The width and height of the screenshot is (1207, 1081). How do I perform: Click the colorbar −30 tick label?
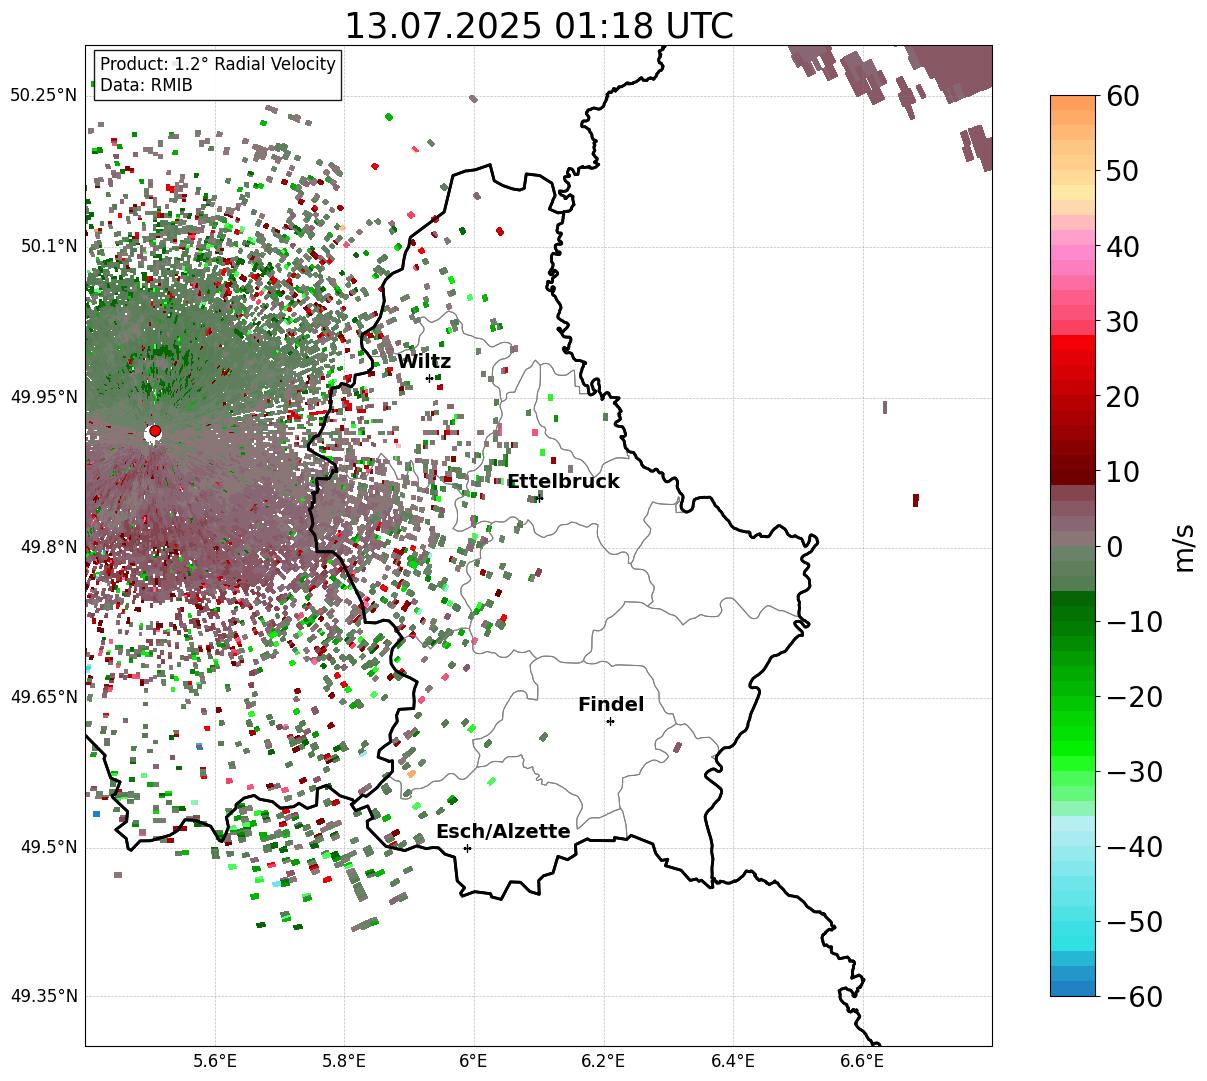[x=1134, y=772]
